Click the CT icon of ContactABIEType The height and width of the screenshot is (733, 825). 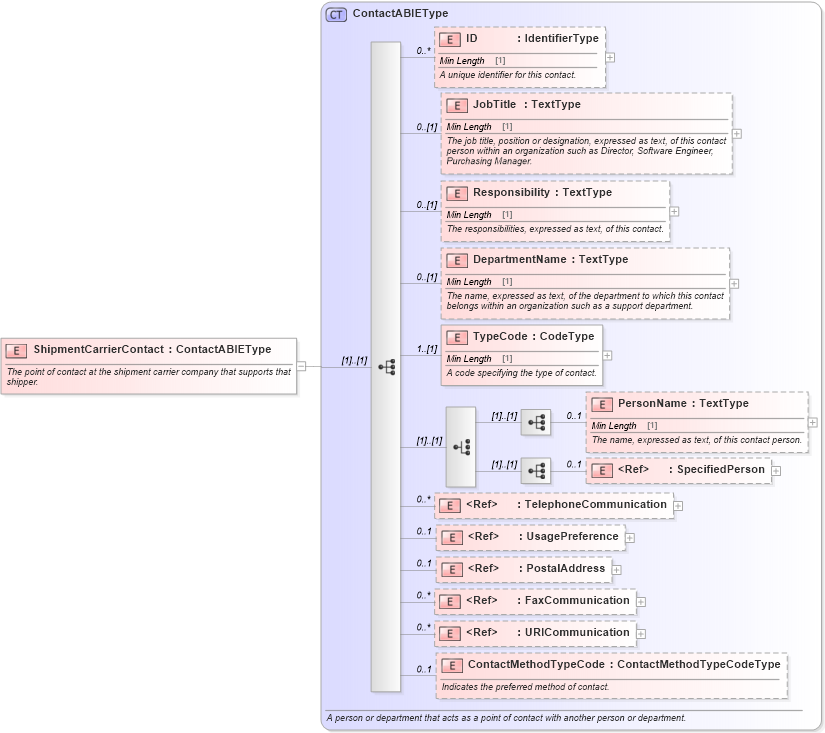tap(337, 14)
